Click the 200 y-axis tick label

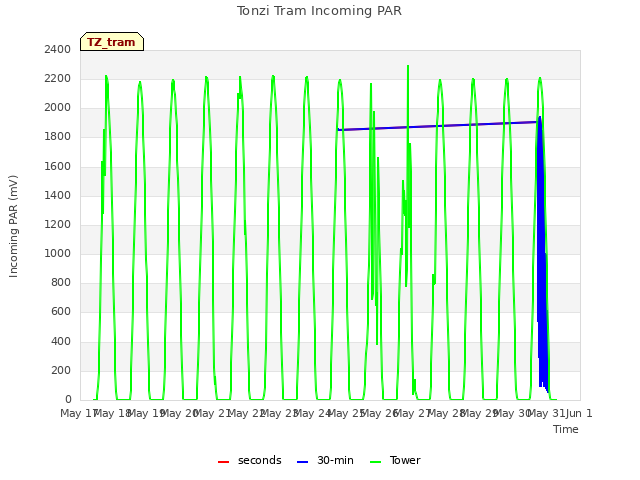(x=61, y=370)
